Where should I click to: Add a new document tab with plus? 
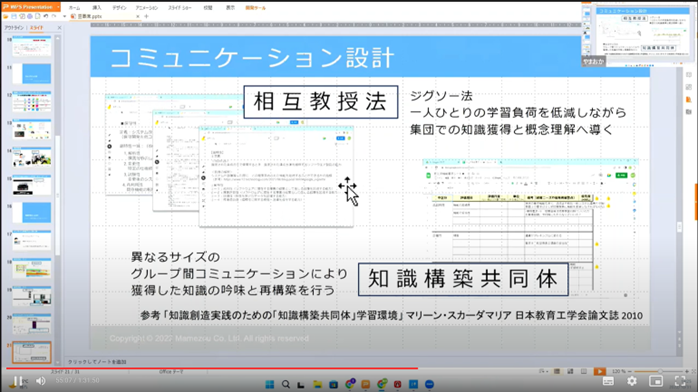[146, 16]
